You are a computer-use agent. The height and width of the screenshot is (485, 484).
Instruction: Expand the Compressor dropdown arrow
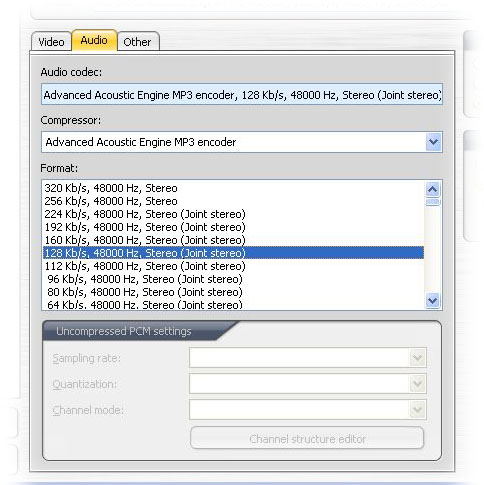[433, 142]
